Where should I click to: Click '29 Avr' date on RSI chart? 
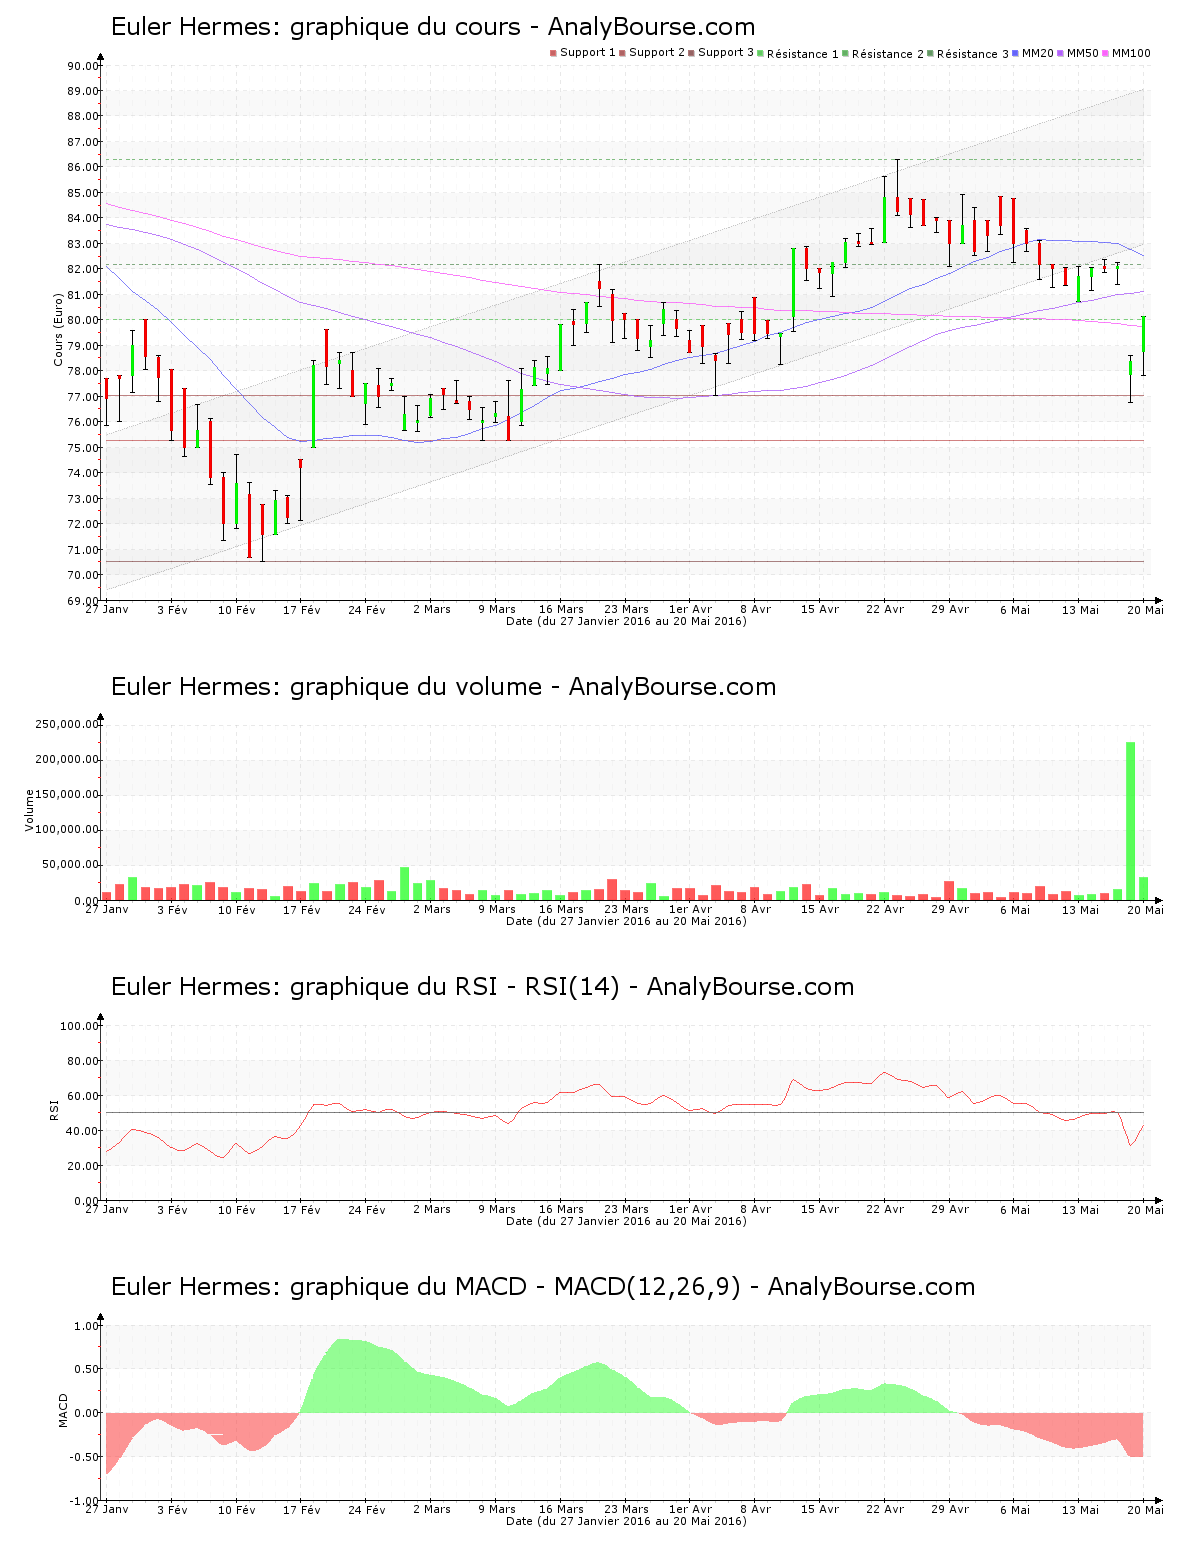[x=950, y=1209]
